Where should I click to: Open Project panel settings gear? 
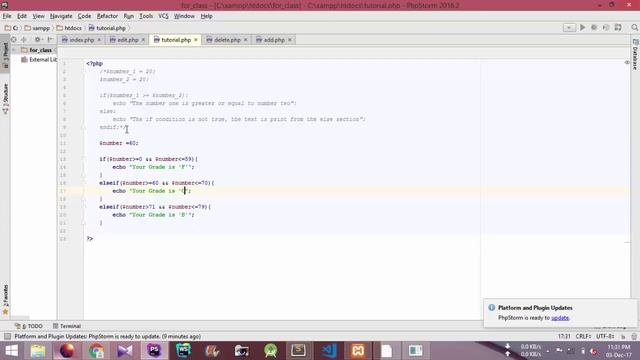[38, 40]
